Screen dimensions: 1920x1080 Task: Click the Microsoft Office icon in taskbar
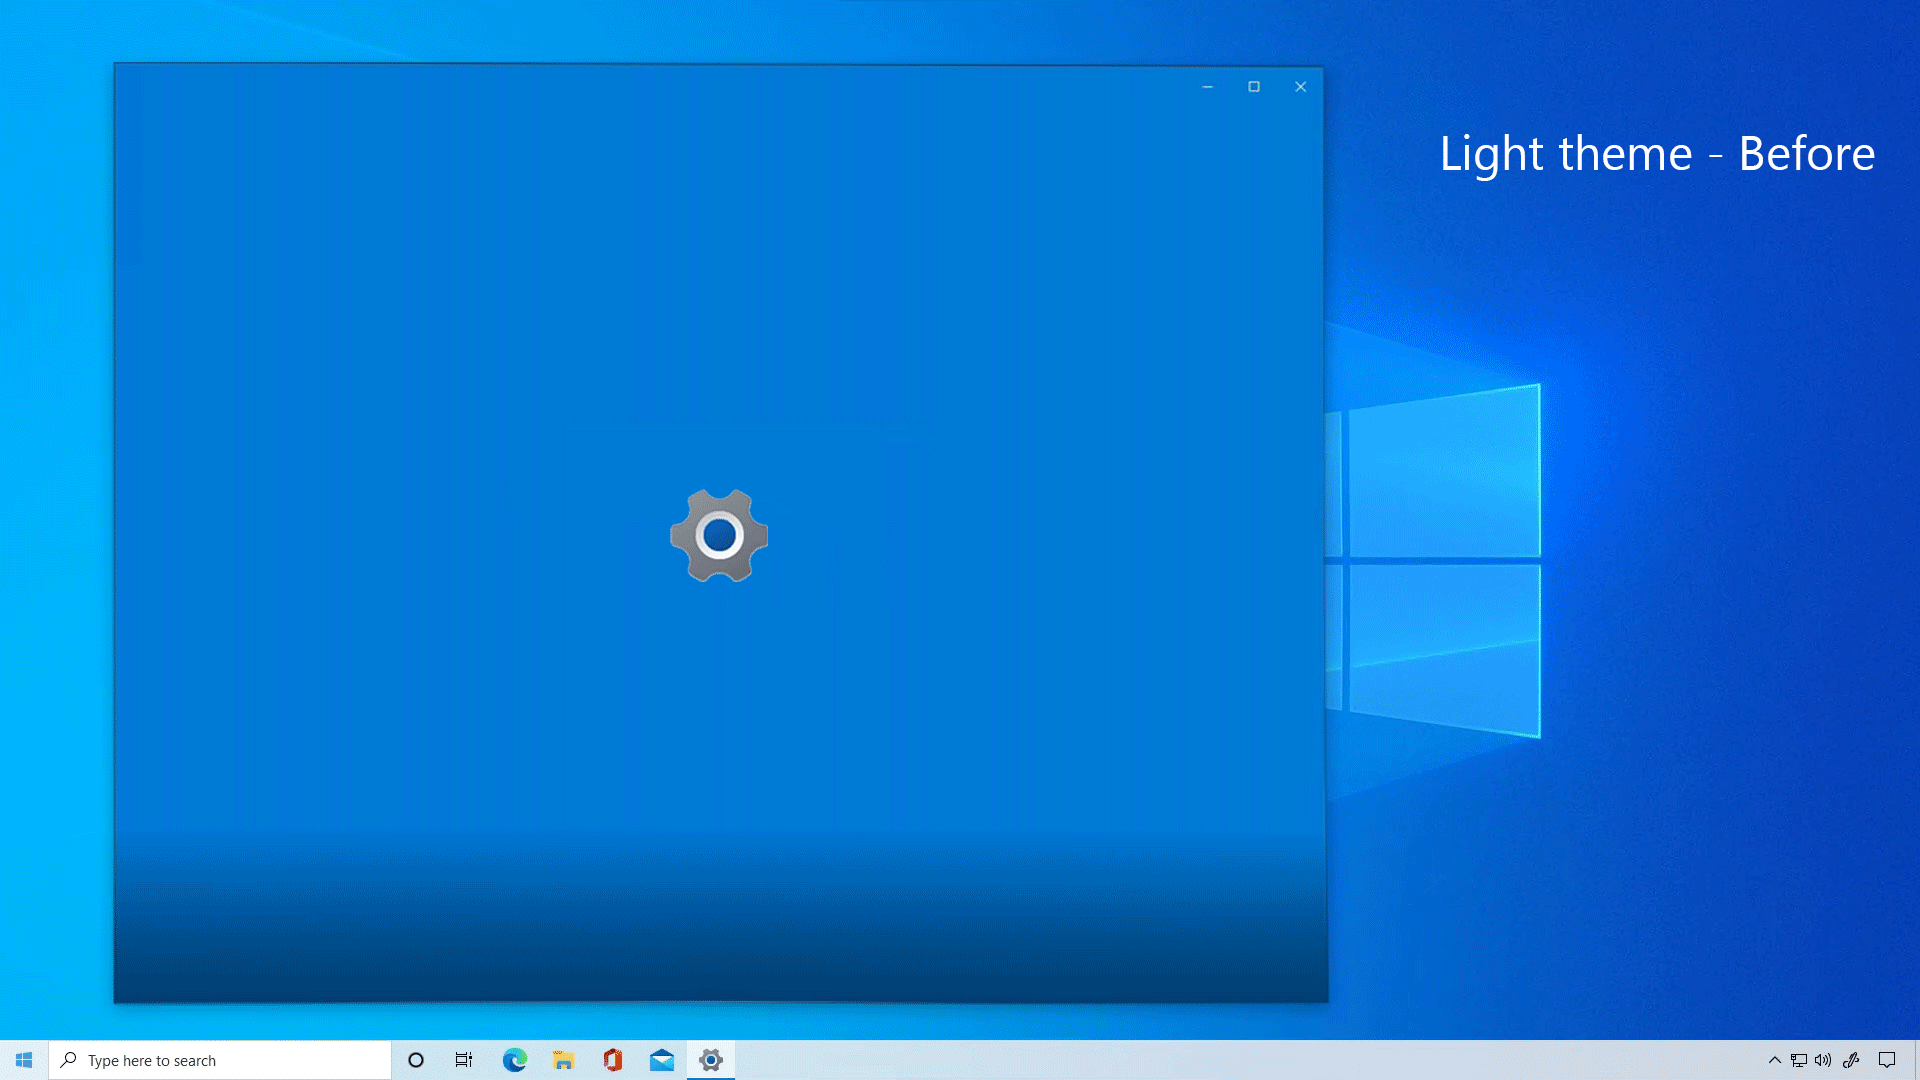click(x=613, y=1060)
